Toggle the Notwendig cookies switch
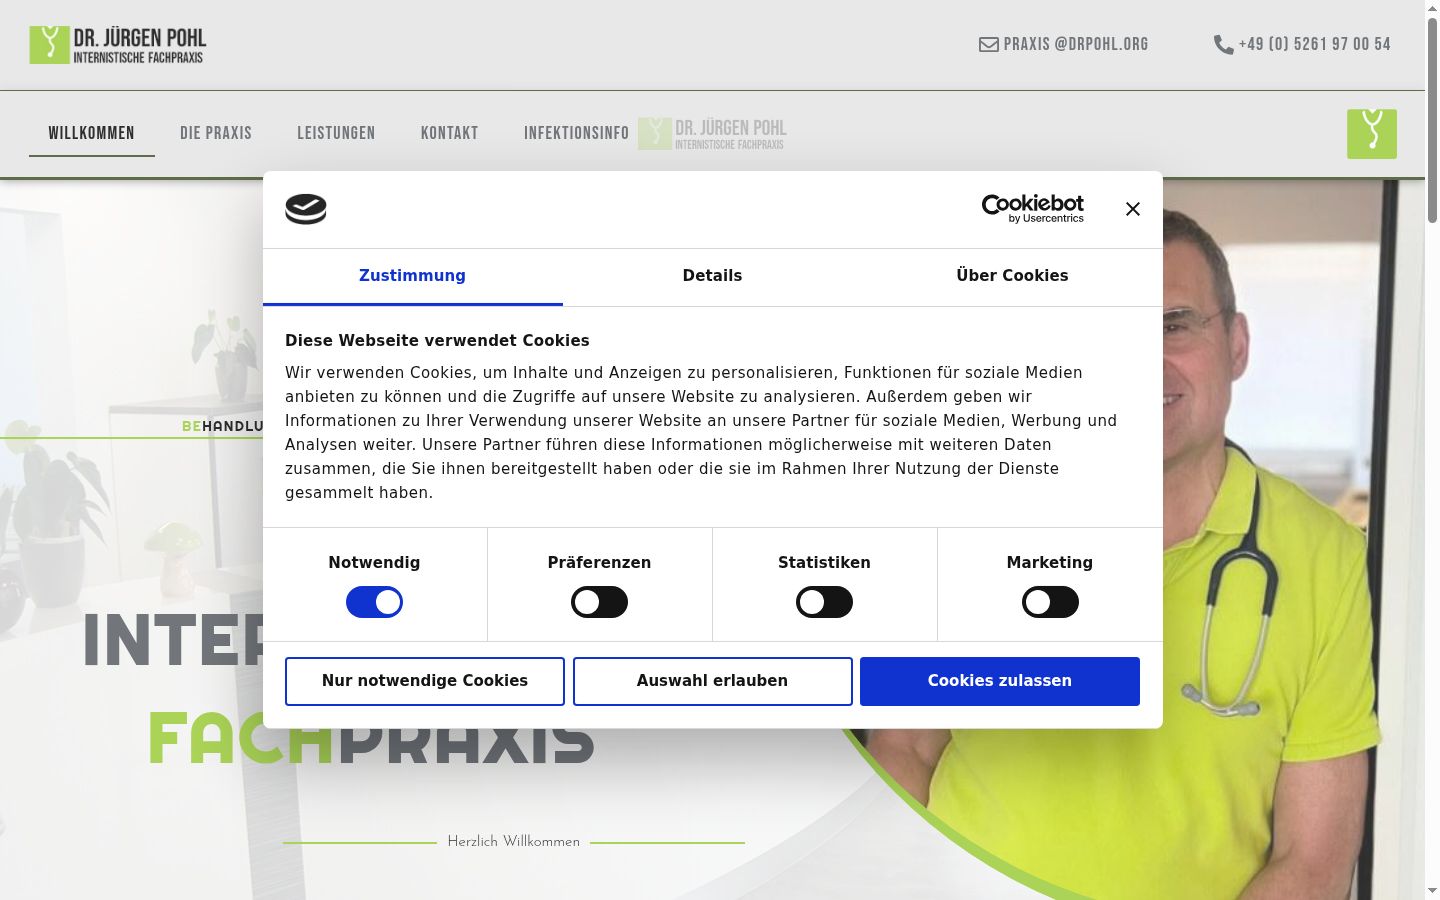This screenshot has height=900, width=1440. point(375,602)
